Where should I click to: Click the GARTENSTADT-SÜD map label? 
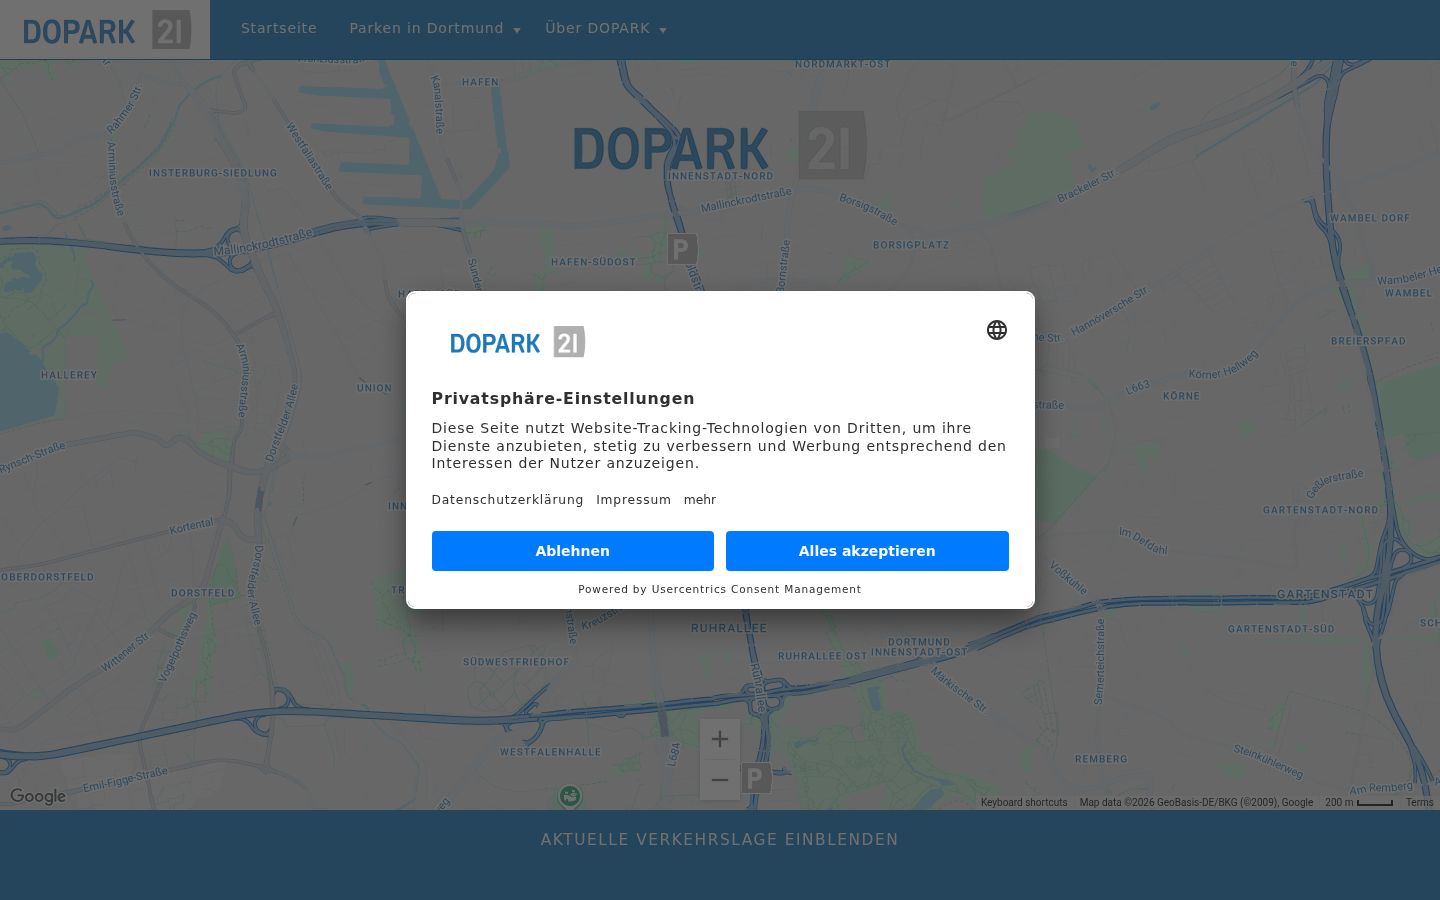[x=1281, y=629]
